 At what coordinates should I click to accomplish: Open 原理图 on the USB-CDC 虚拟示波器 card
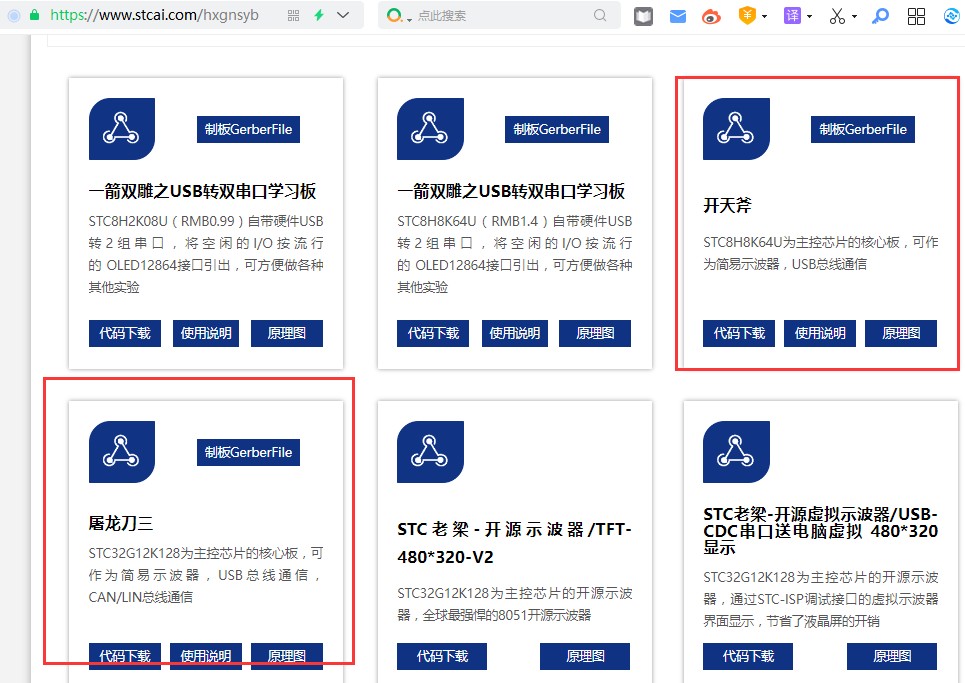pyautogui.click(x=892, y=656)
